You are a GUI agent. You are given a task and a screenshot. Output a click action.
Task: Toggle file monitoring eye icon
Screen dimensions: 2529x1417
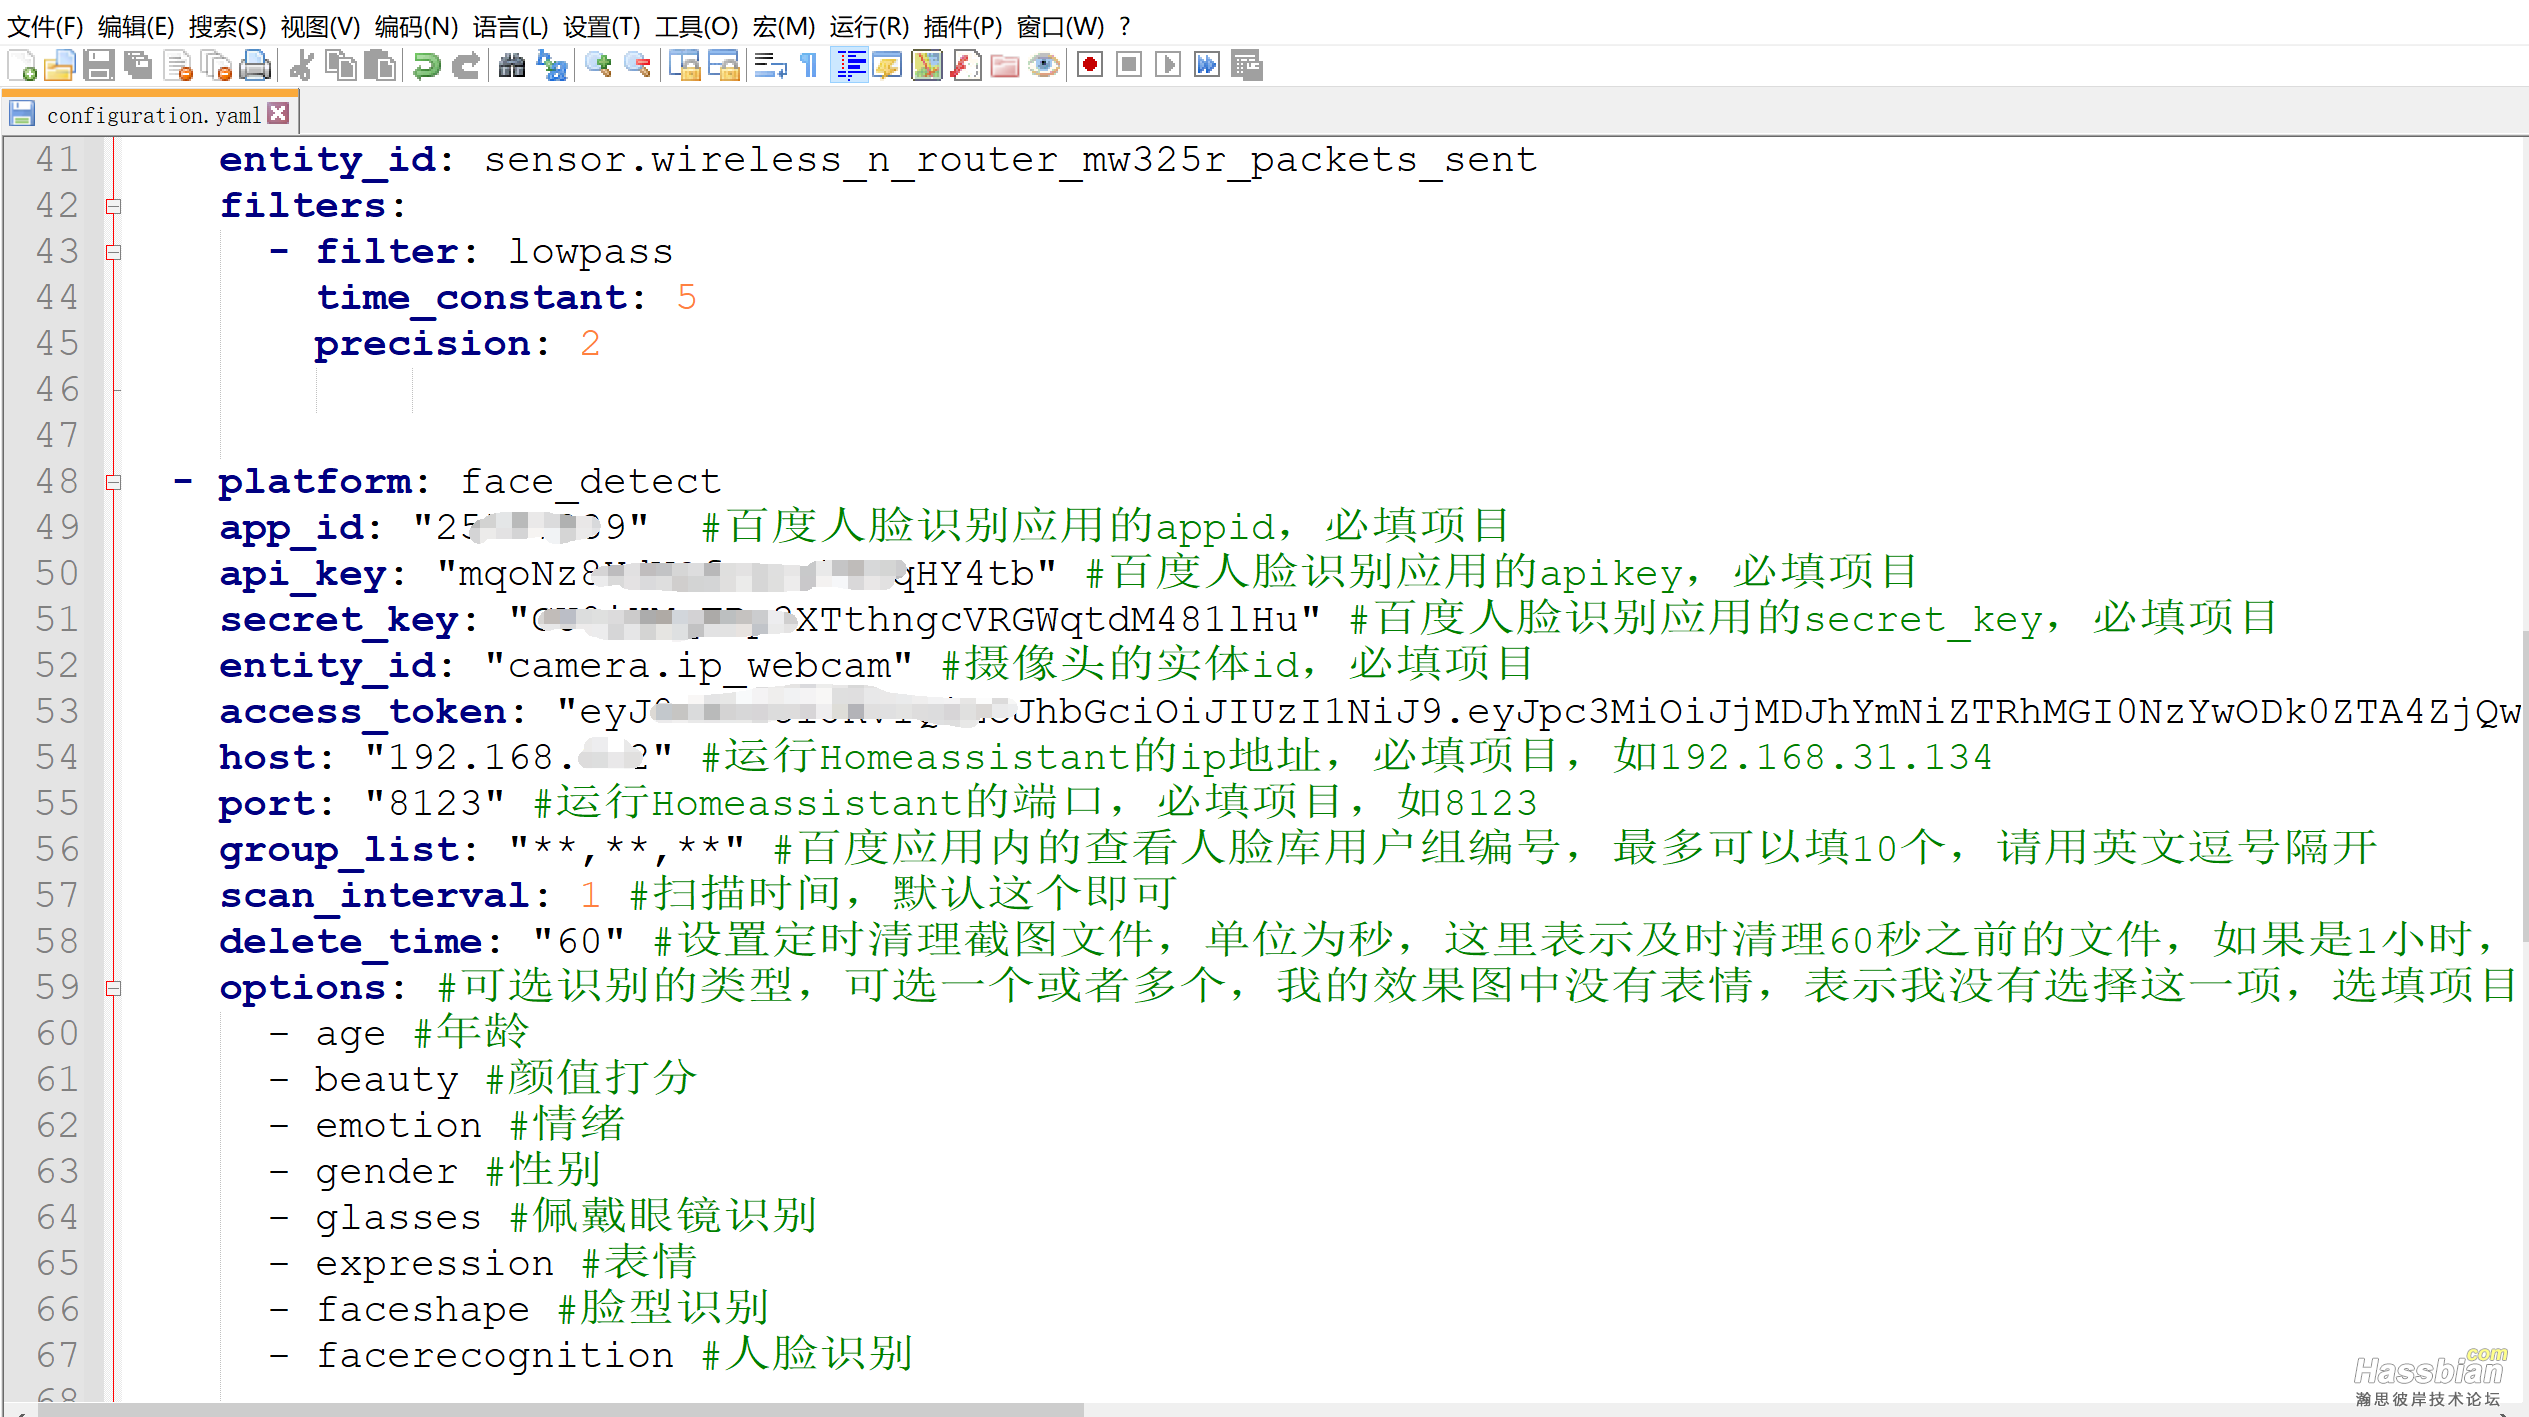1044,66
